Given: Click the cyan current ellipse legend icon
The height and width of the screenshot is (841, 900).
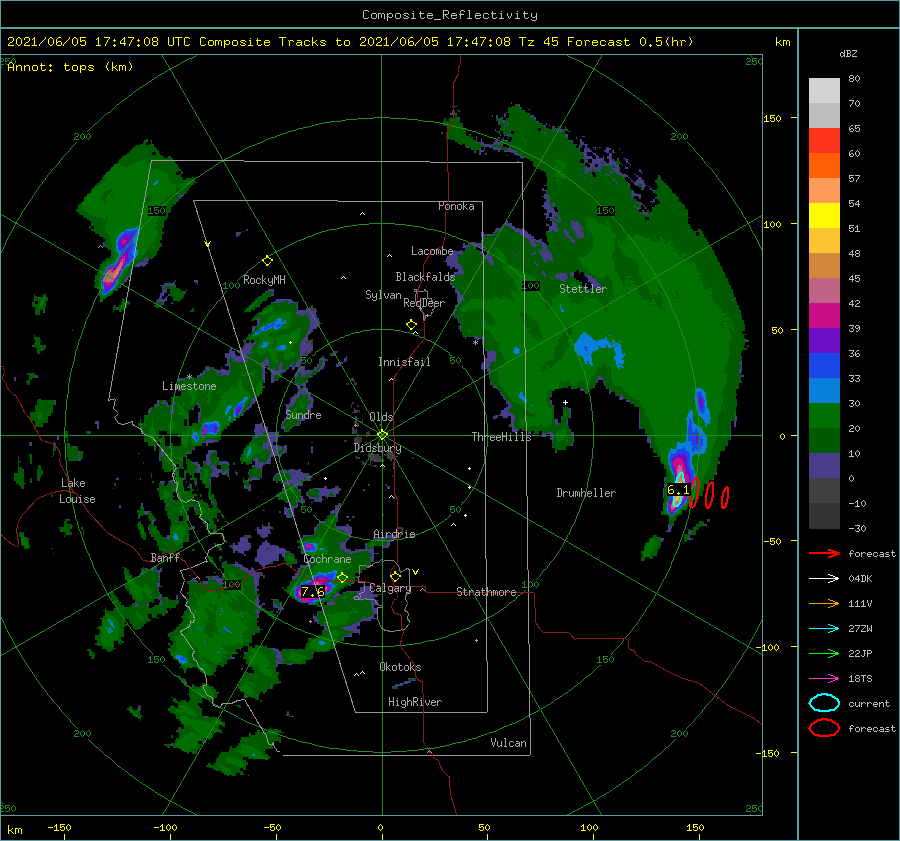Looking at the screenshot, I should tap(824, 703).
